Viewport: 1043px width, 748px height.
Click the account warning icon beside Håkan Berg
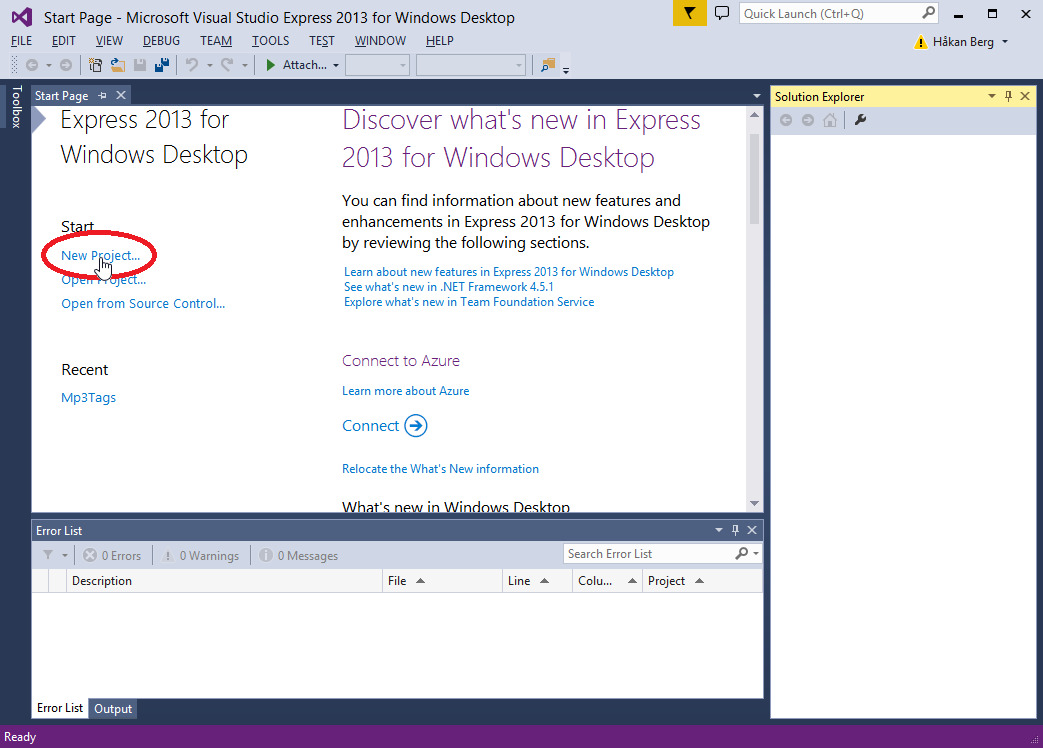click(x=921, y=43)
